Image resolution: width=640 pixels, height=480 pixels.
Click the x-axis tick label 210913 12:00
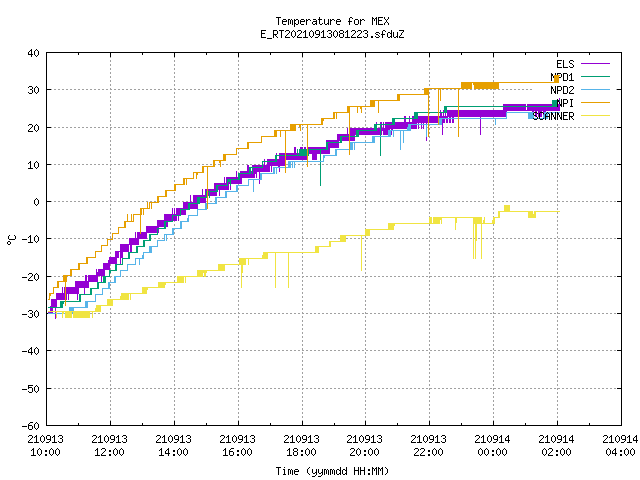[109, 446]
